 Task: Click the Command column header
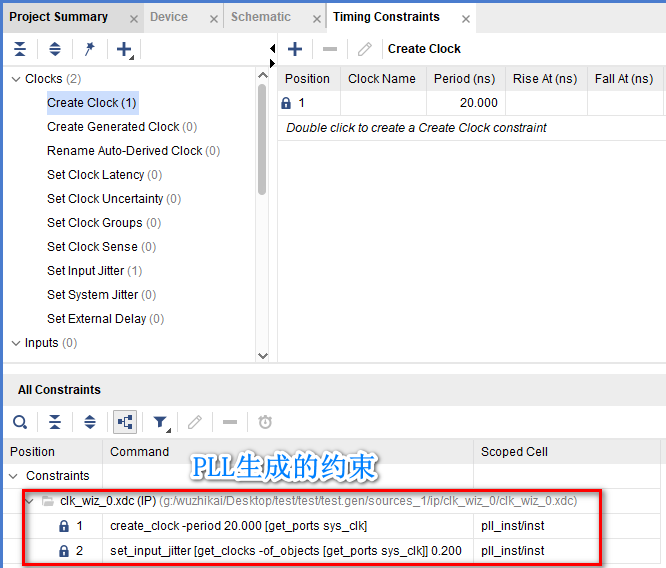288,452
